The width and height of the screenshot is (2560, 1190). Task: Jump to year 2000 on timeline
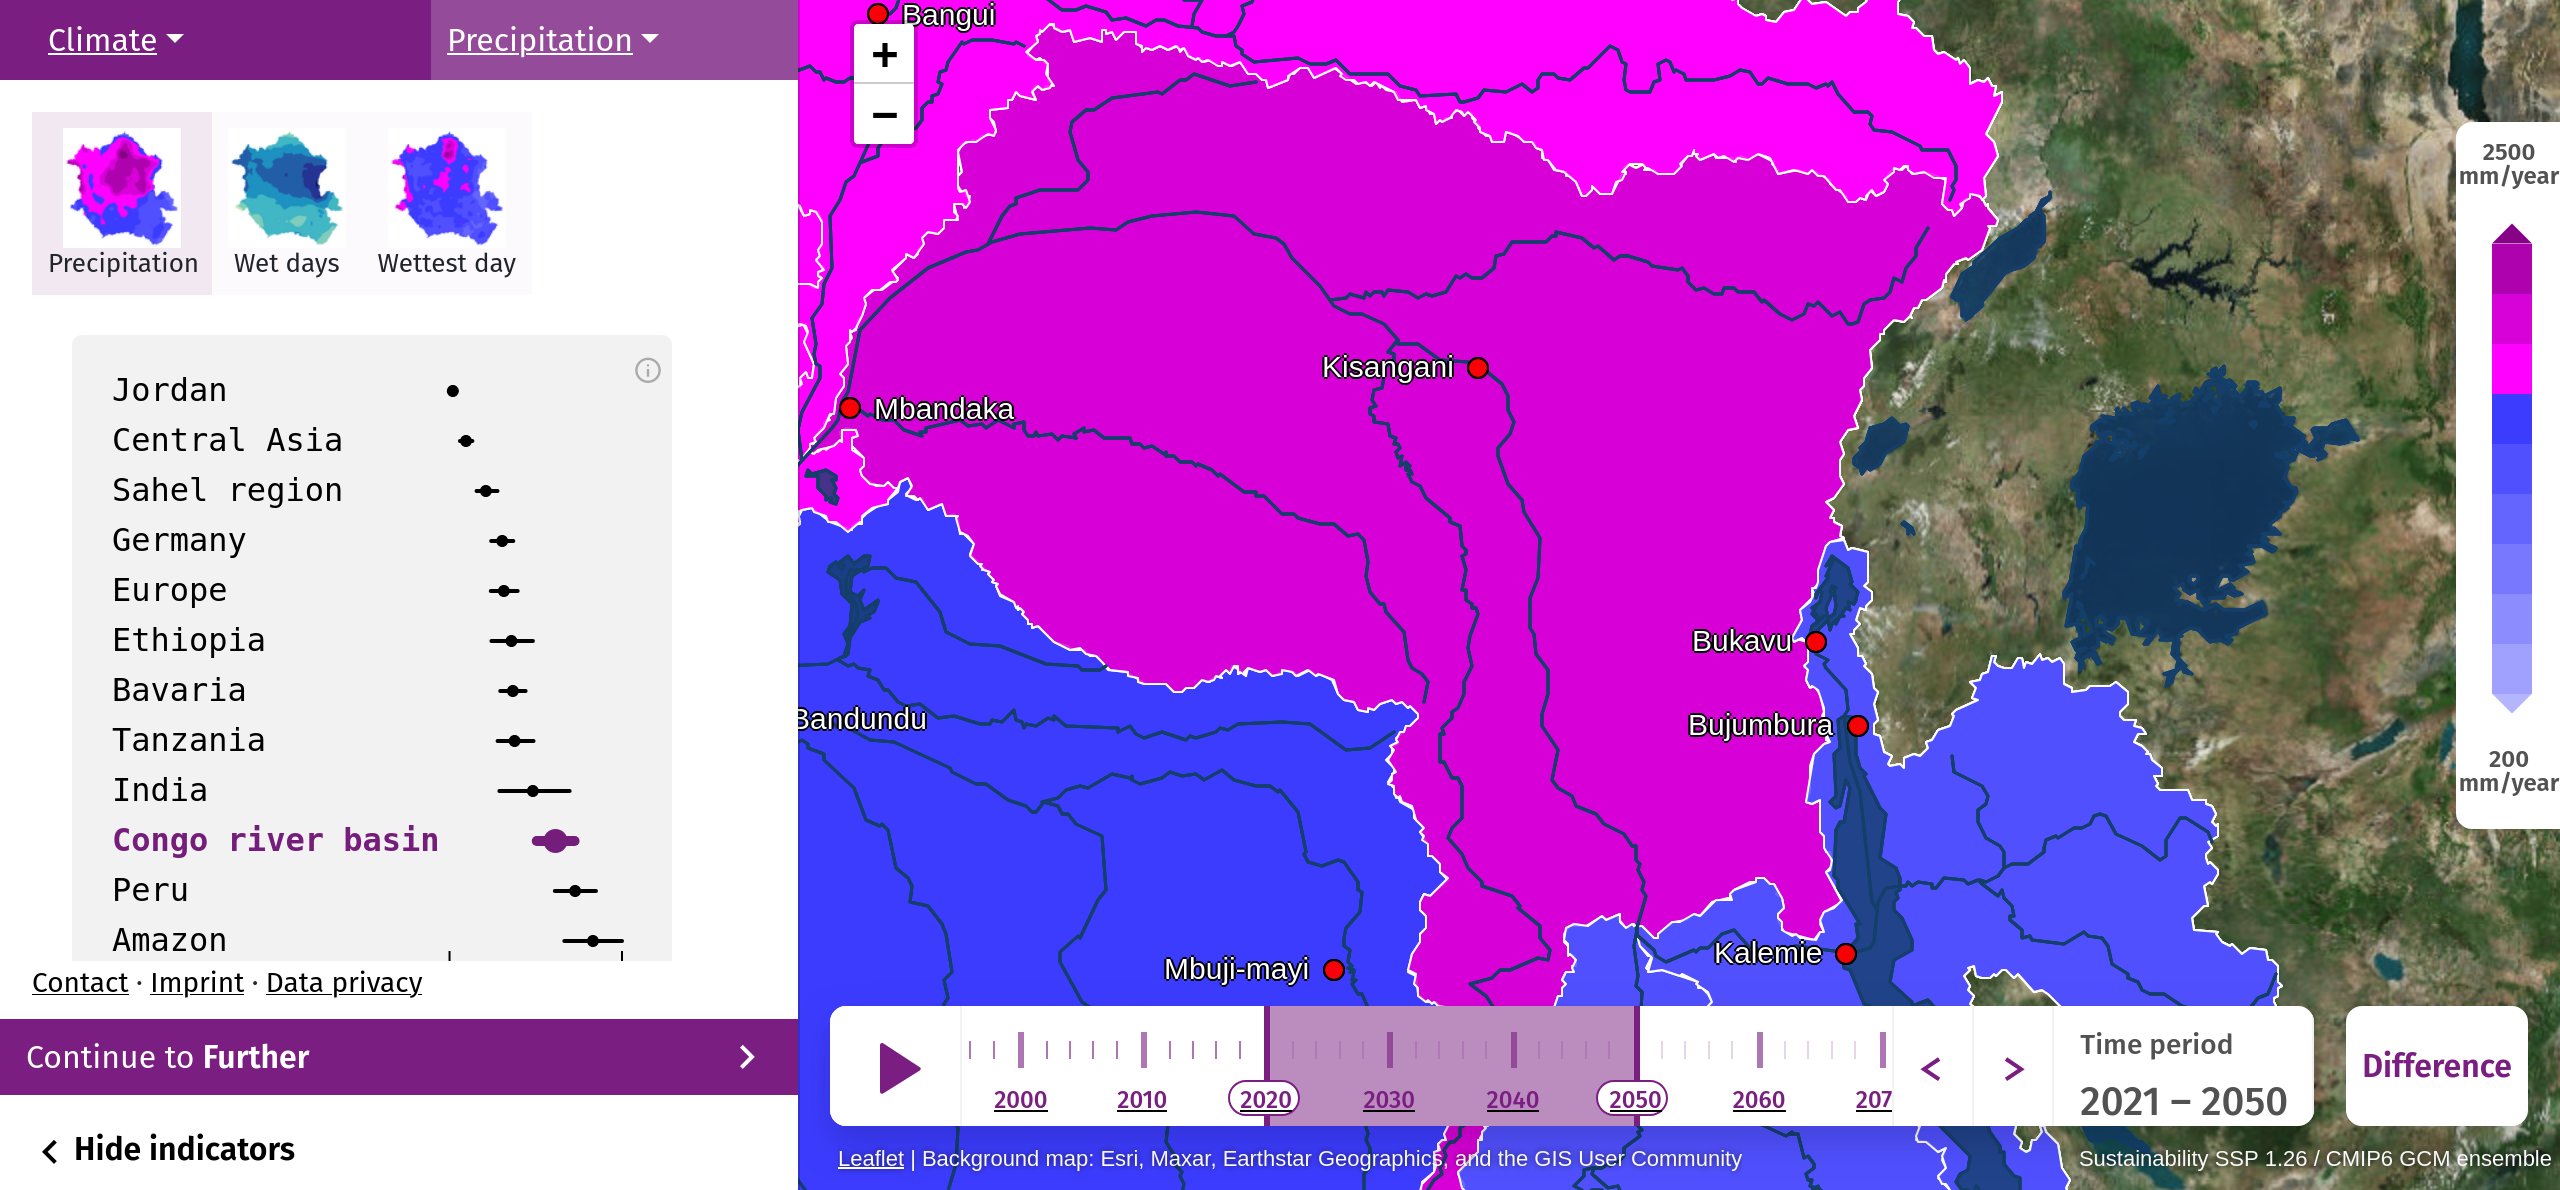click(1020, 1100)
